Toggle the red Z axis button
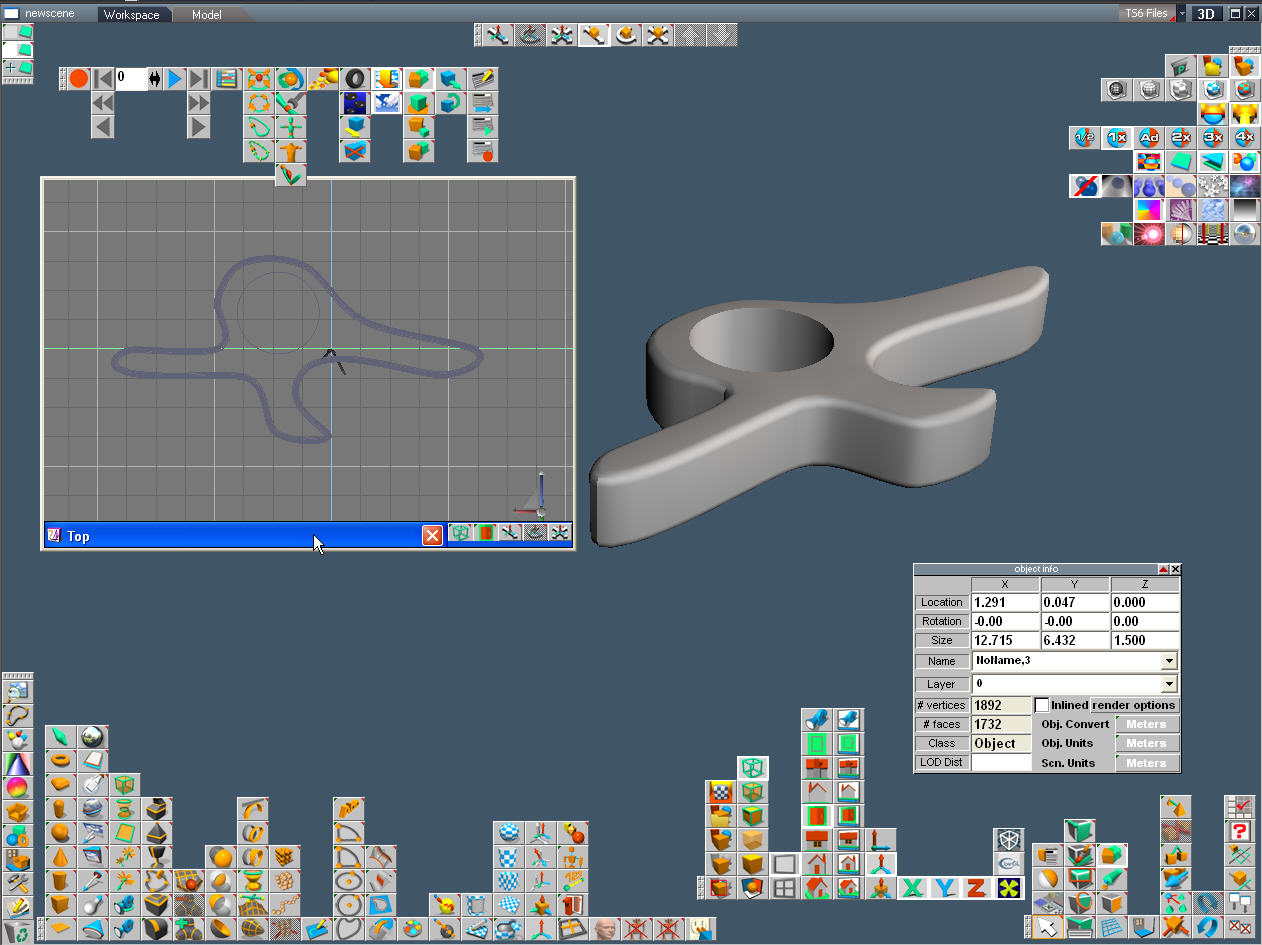This screenshot has height=945, width=1262. point(976,888)
